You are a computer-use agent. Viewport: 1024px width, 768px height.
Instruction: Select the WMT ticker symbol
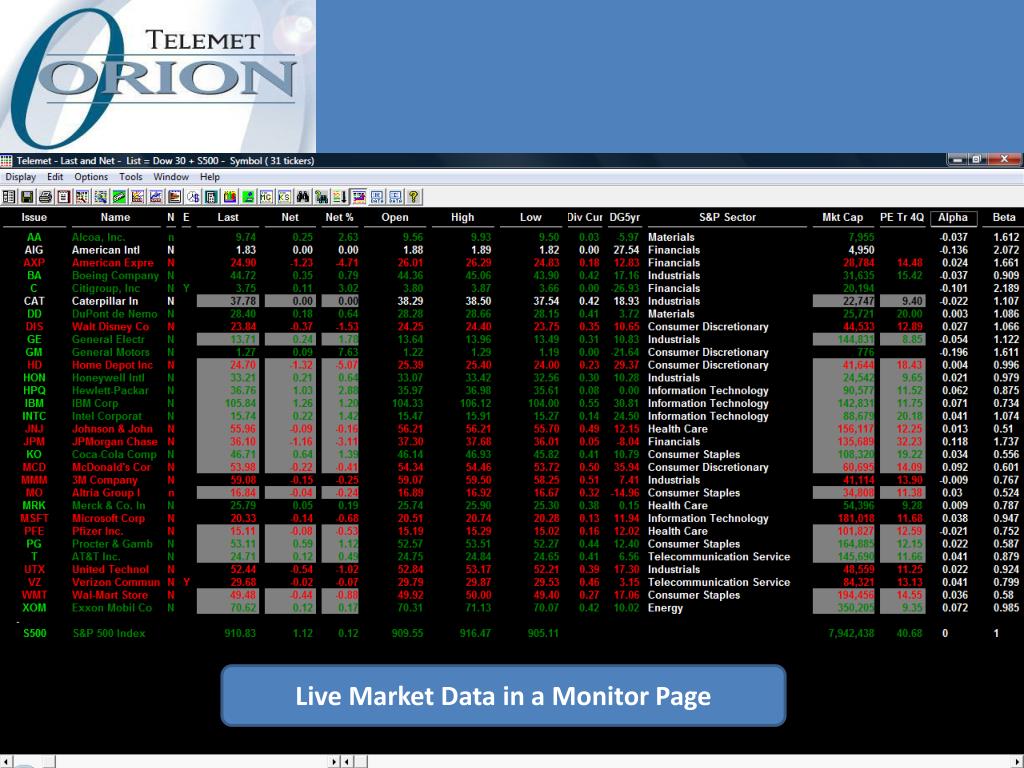click(34, 595)
